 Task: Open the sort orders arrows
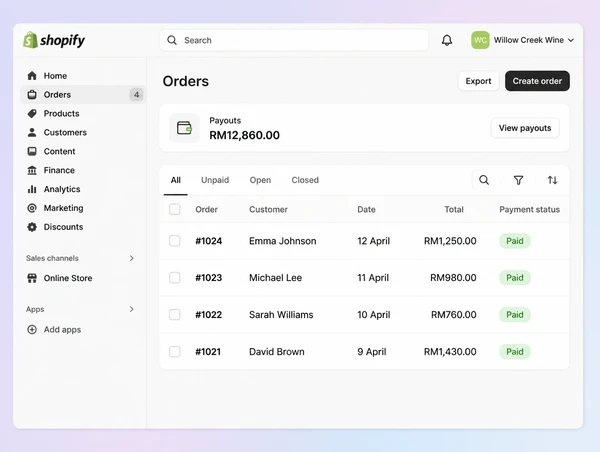click(552, 180)
